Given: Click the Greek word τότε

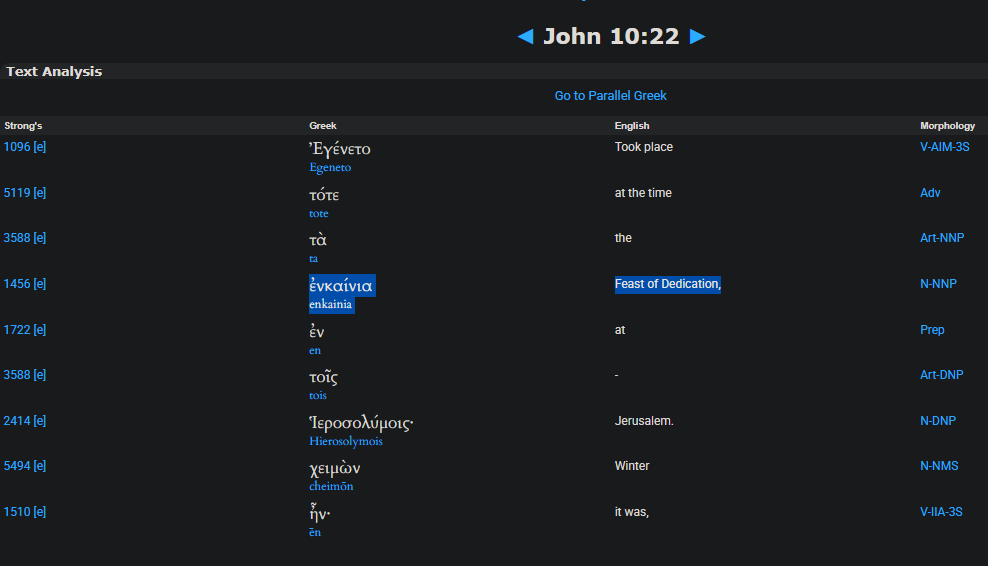Looking at the screenshot, I should click(x=324, y=195).
